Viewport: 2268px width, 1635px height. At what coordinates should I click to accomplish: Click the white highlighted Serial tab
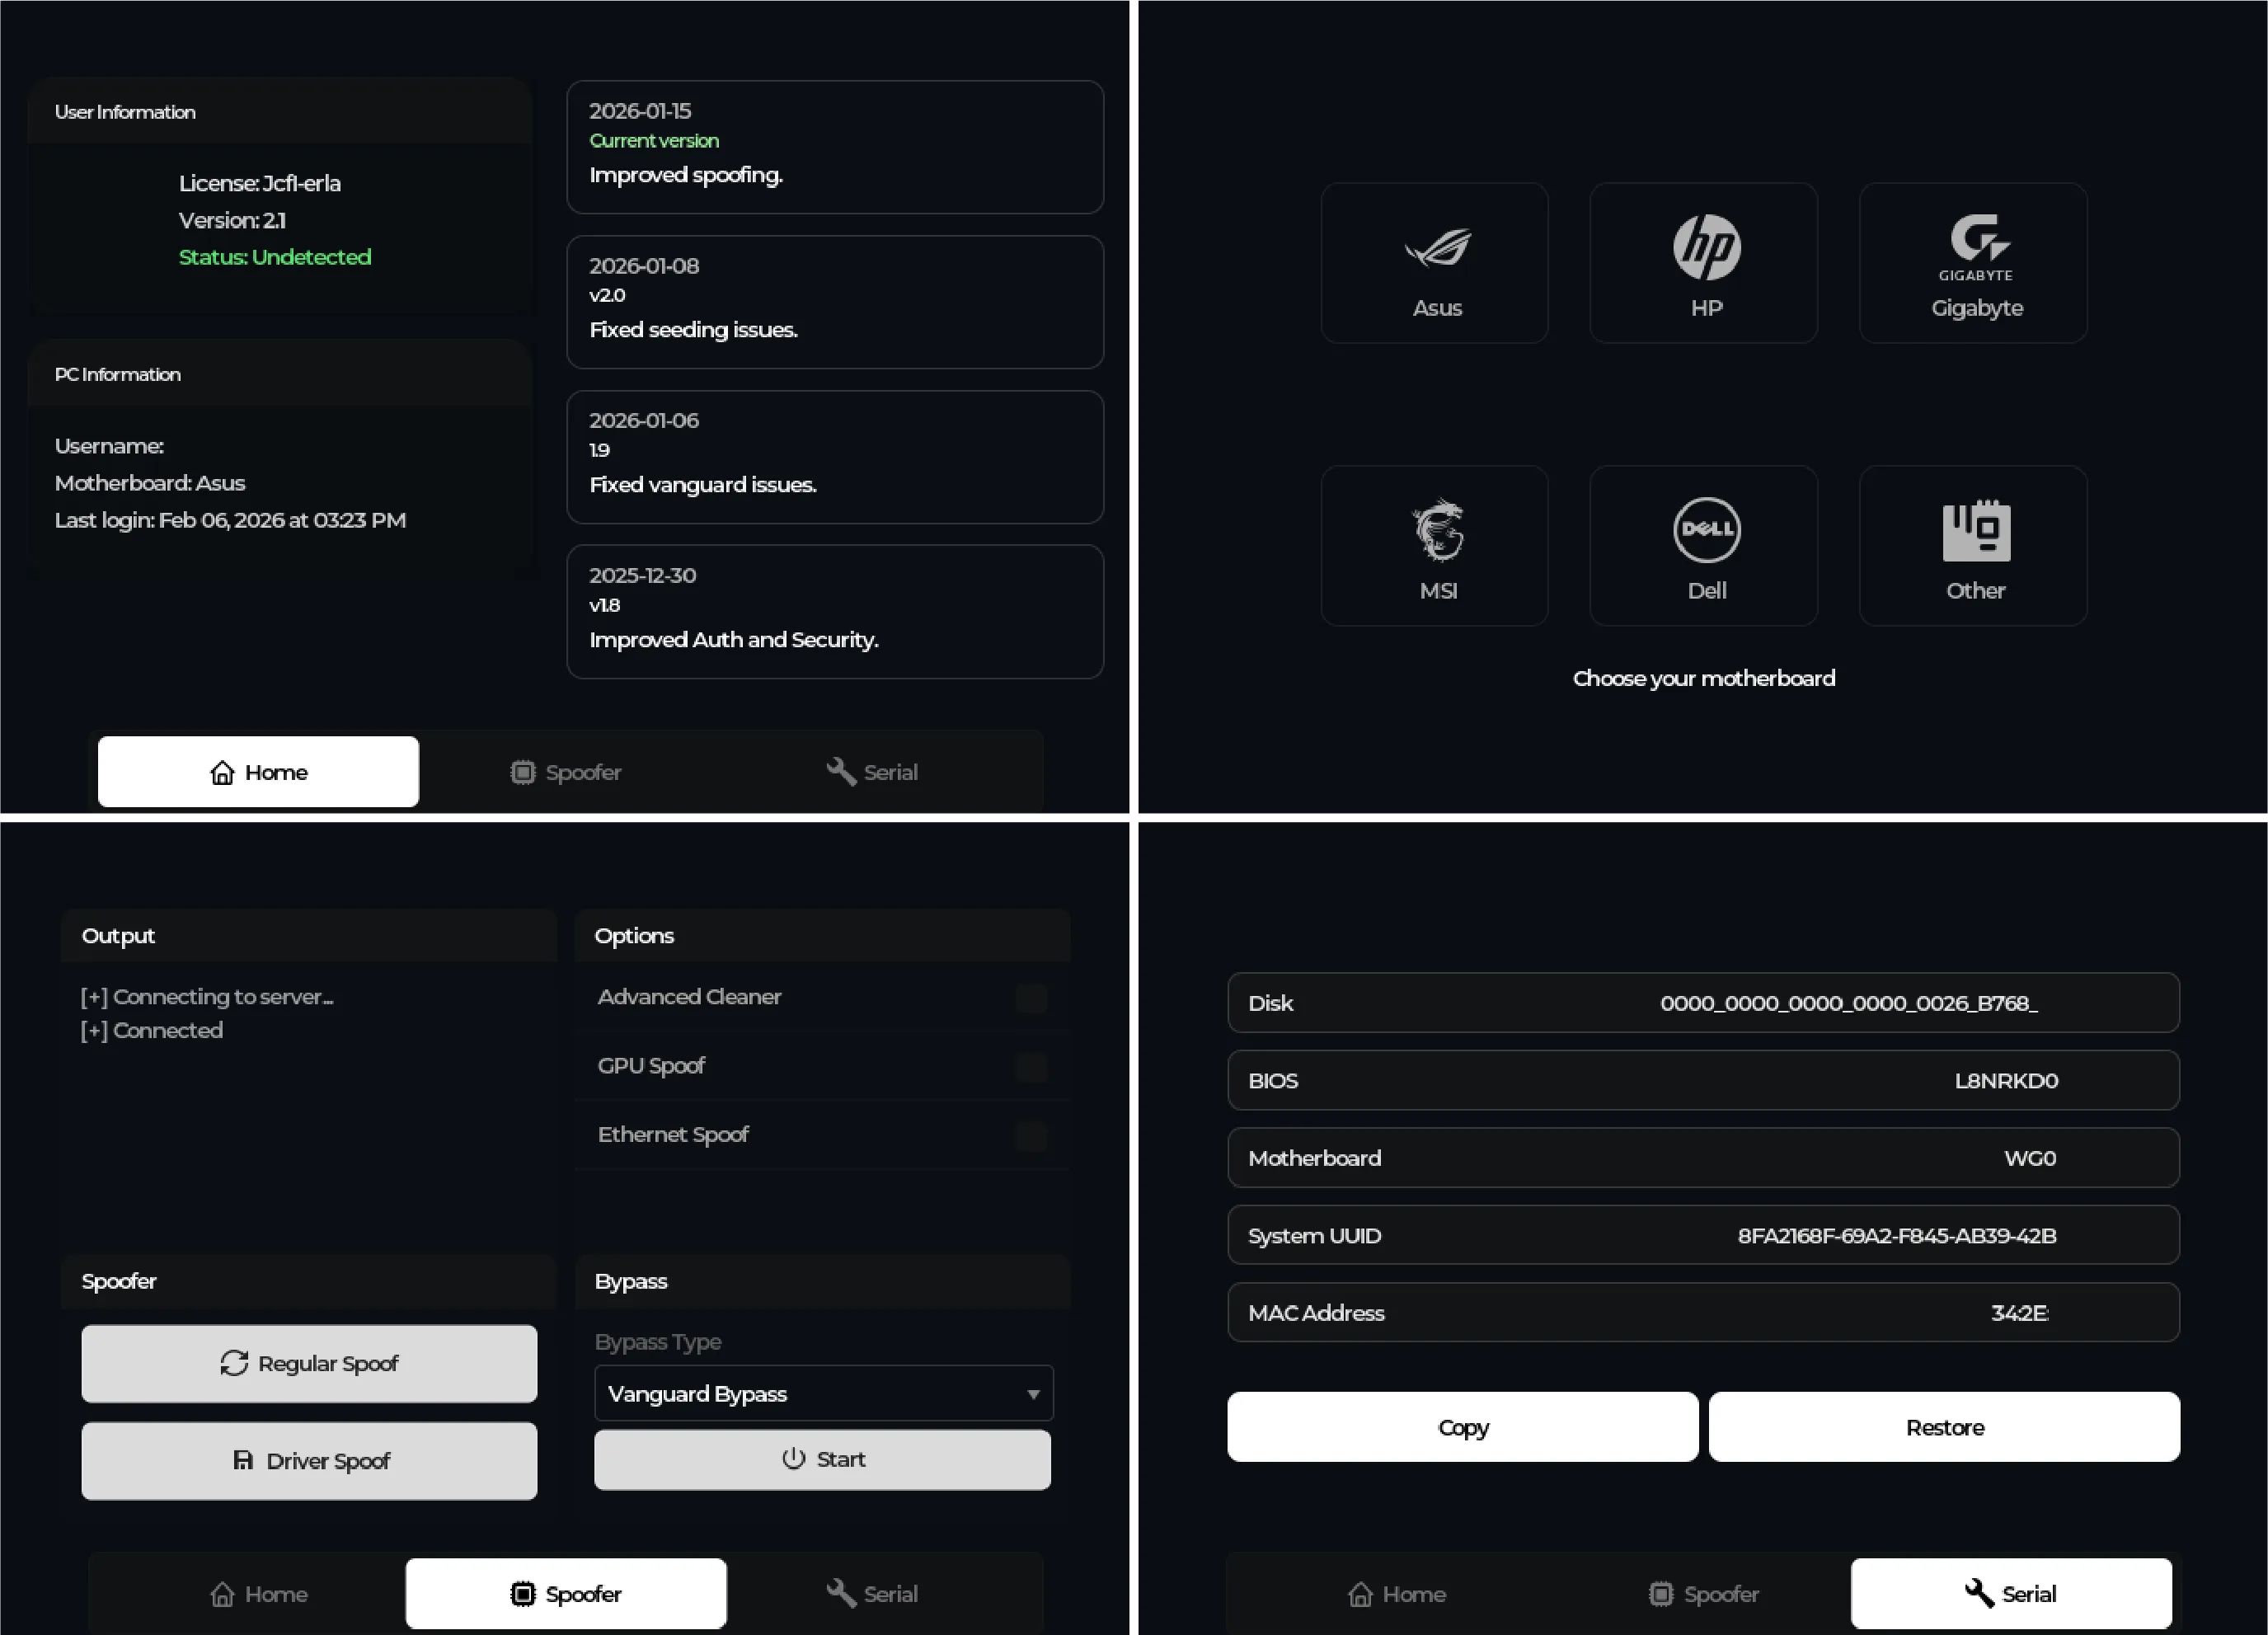point(2010,1593)
